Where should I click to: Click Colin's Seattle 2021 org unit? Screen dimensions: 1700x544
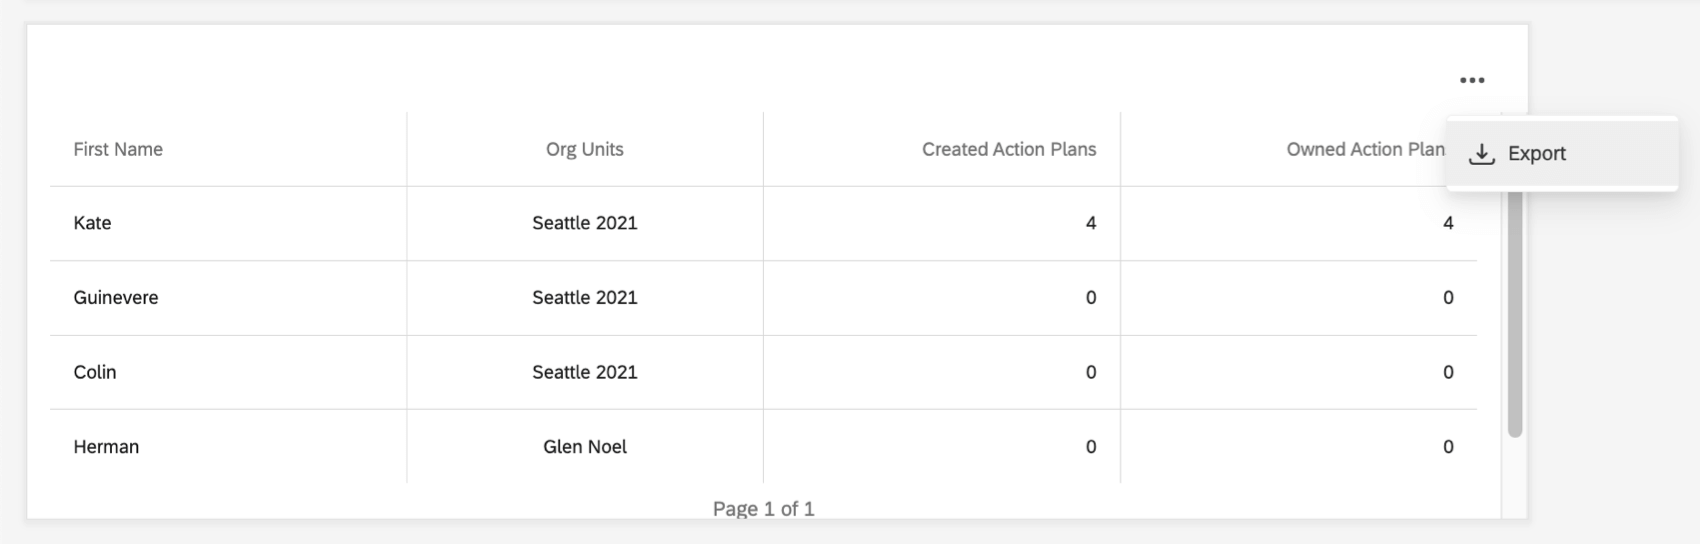585,372
